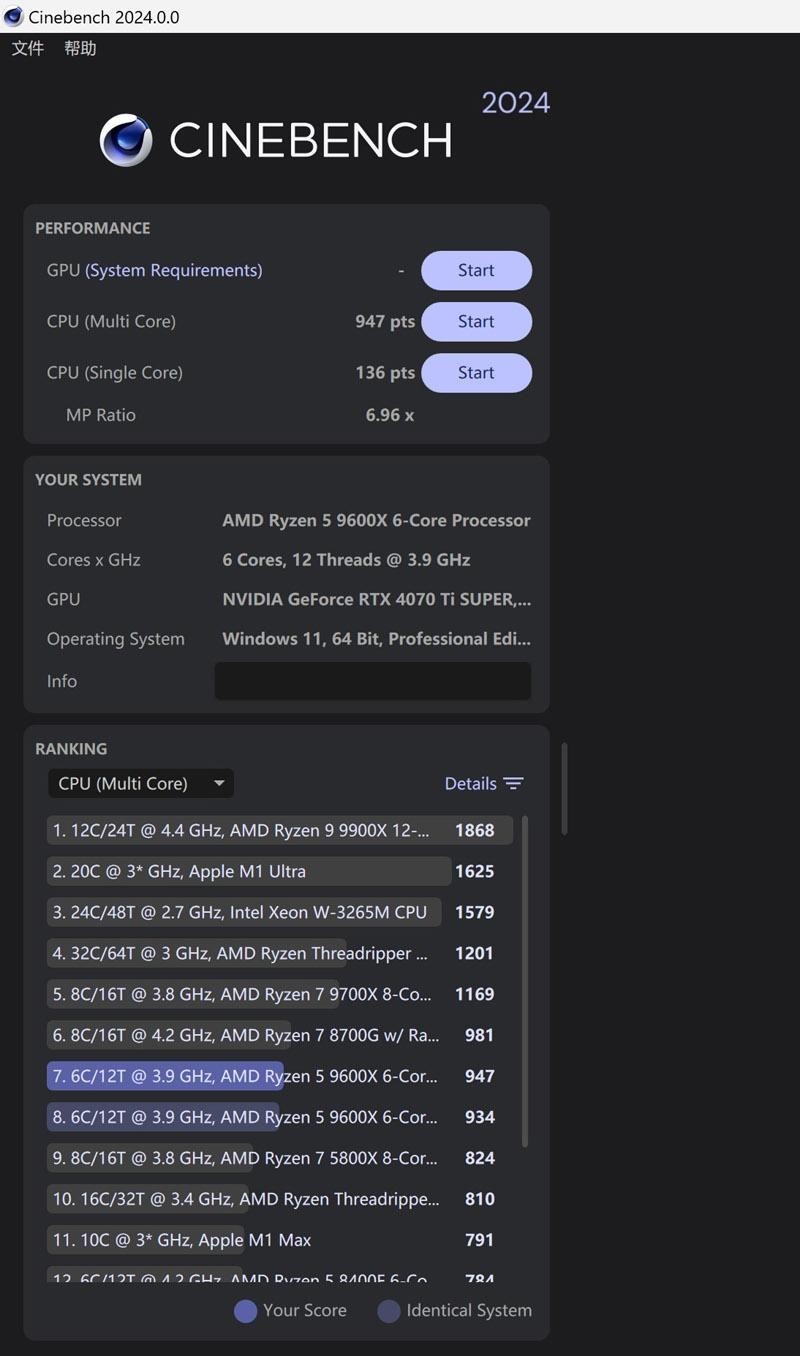Click the Your Score legend dot

(x=245, y=1311)
